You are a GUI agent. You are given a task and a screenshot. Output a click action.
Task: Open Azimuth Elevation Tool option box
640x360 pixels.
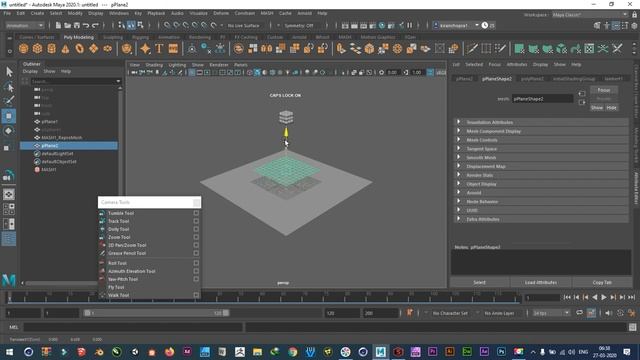pos(196,271)
